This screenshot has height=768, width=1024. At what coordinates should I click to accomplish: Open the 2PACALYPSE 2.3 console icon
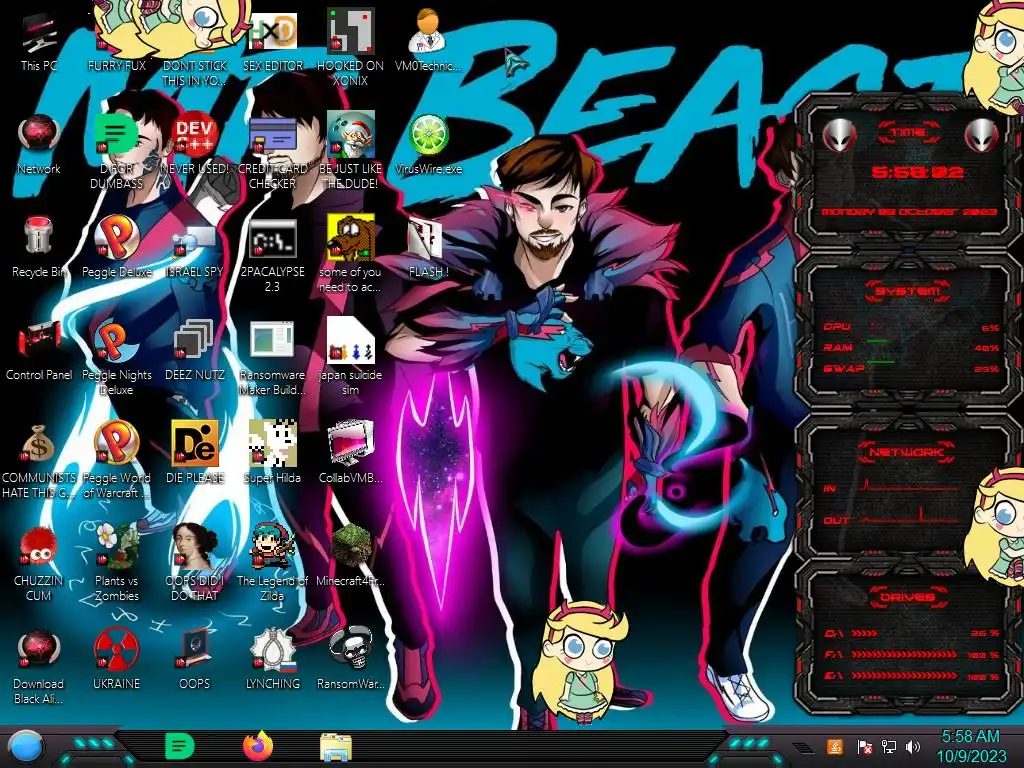tap(272, 255)
